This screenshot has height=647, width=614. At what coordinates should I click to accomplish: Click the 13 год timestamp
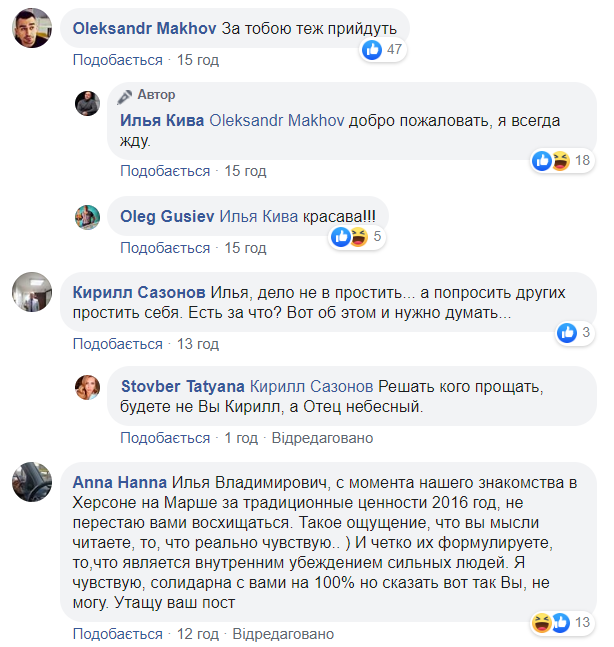(x=196, y=344)
